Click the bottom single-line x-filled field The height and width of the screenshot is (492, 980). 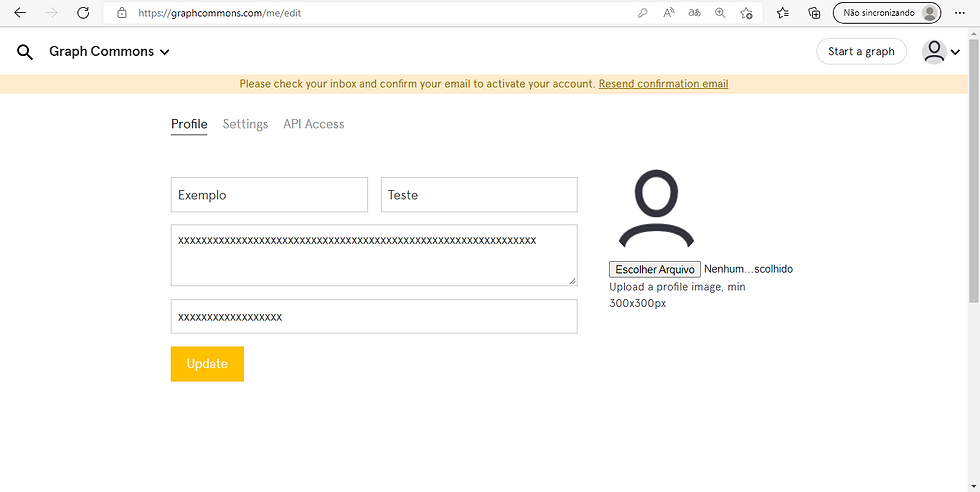pos(374,316)
